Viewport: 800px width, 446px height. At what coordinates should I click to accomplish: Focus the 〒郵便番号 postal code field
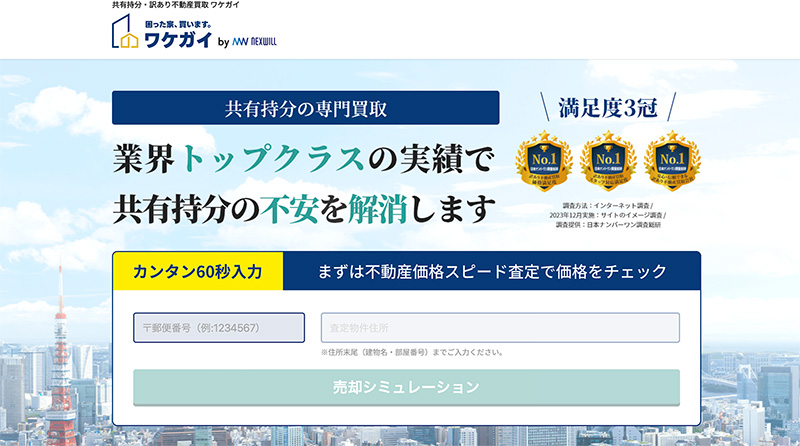219,328
